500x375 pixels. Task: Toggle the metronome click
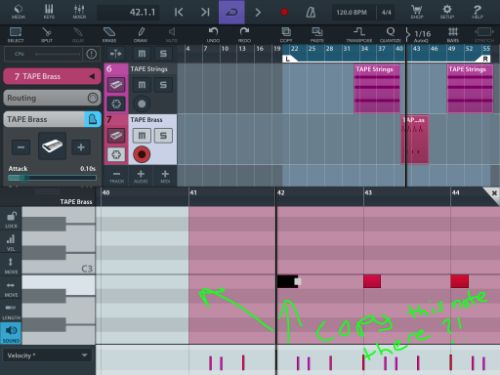click(x=311, y=12)
